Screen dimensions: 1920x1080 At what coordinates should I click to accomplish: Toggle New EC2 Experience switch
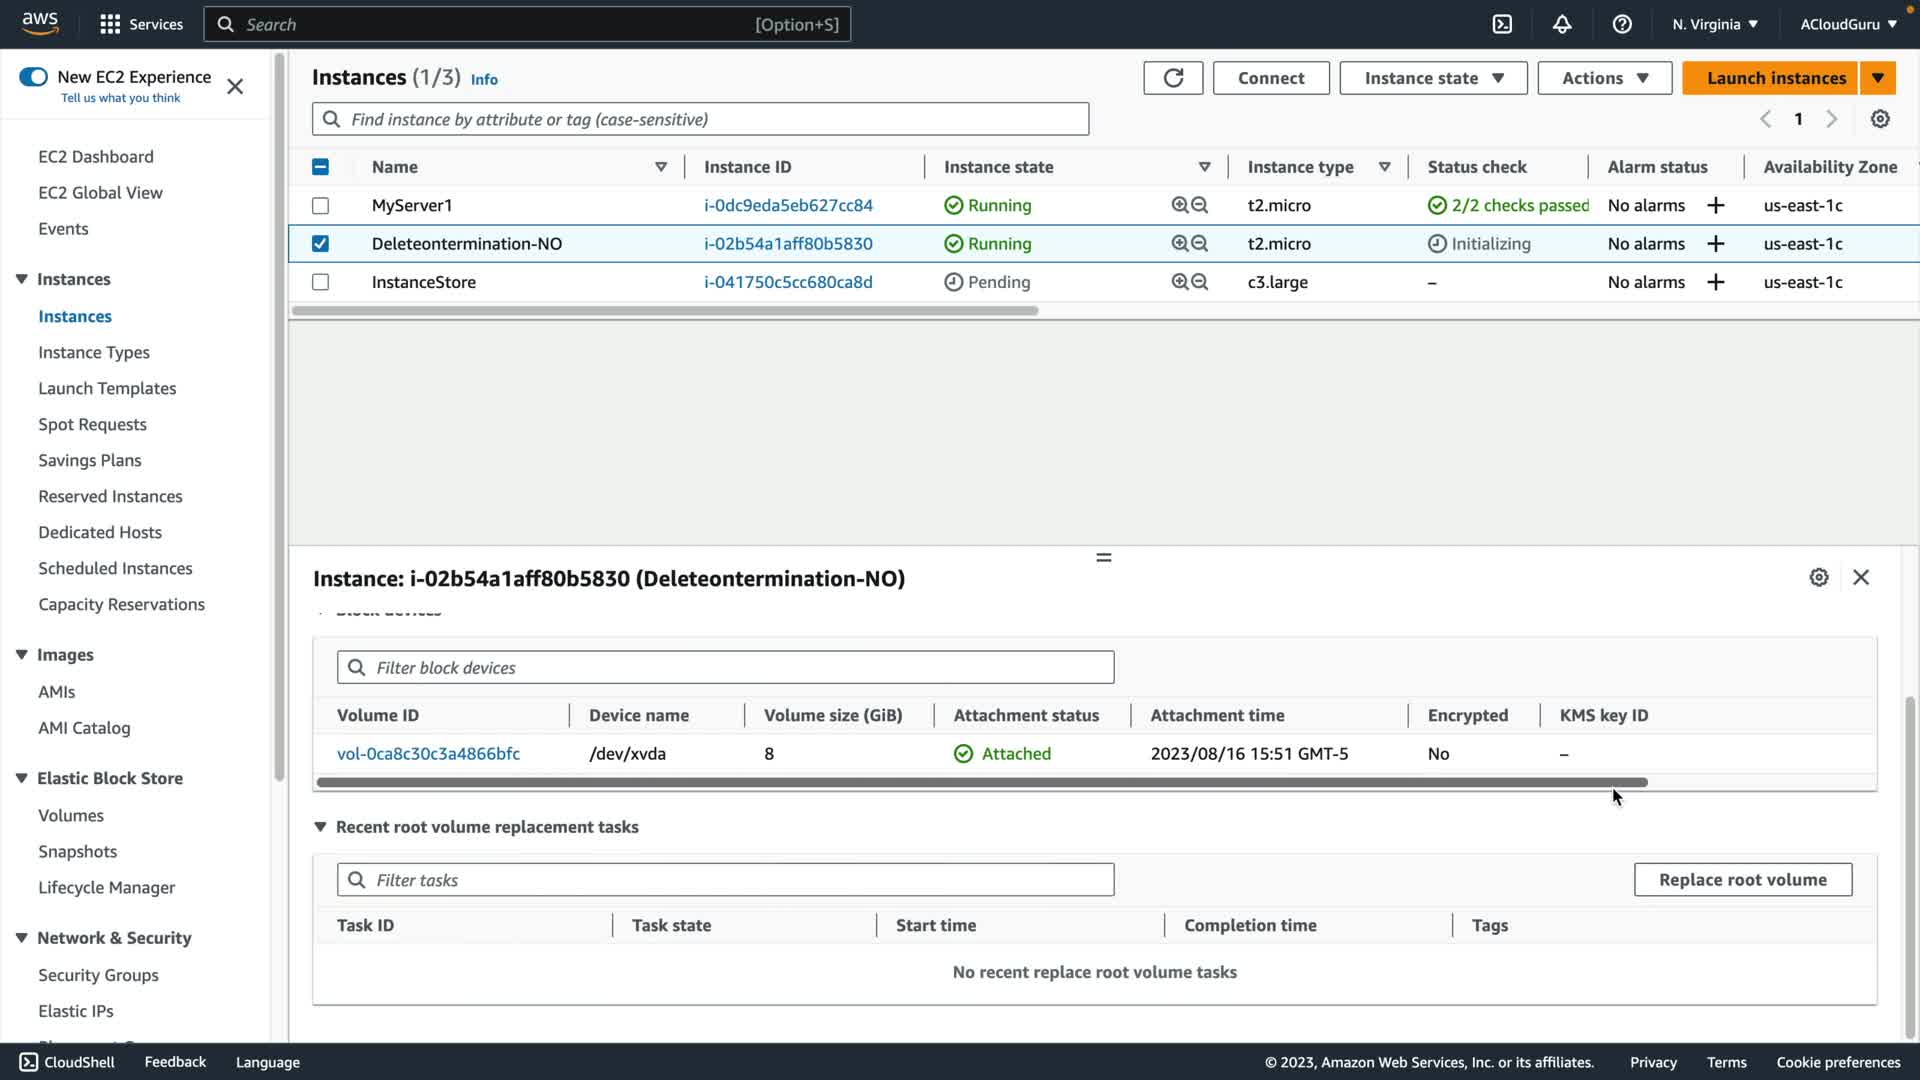point(33,77)
